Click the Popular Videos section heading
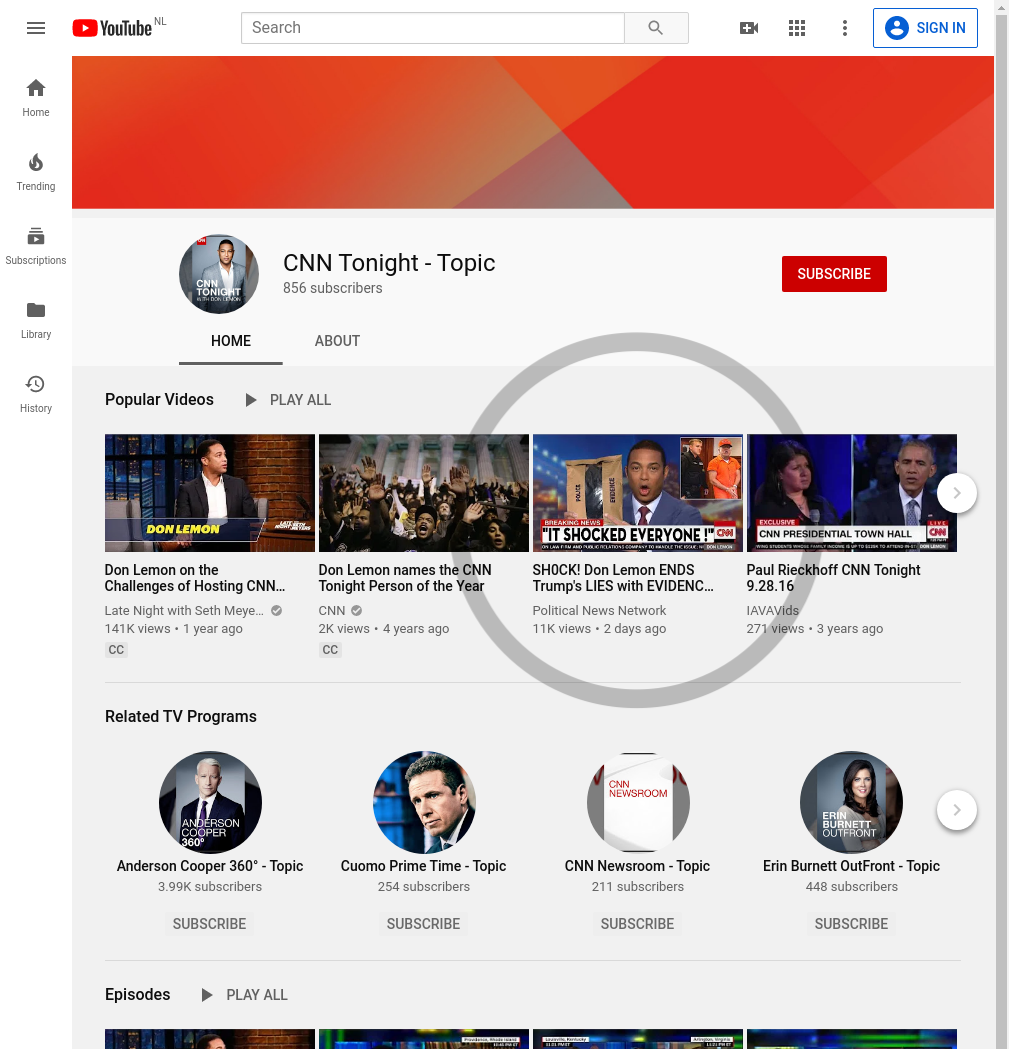This screenshot has height=1049, width=1009. (x=159, y=400)
